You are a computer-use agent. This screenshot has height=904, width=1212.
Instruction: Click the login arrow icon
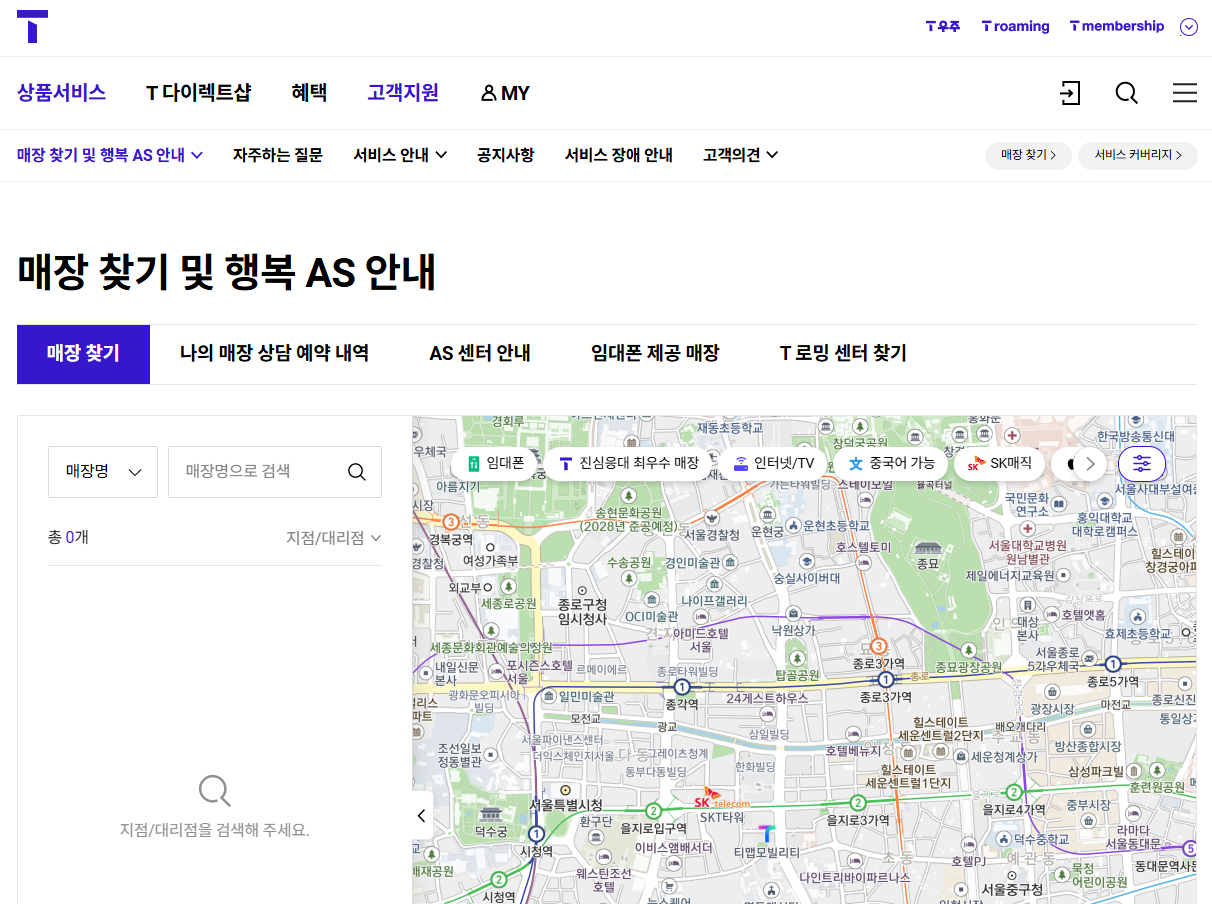[x=1070, y=93]
